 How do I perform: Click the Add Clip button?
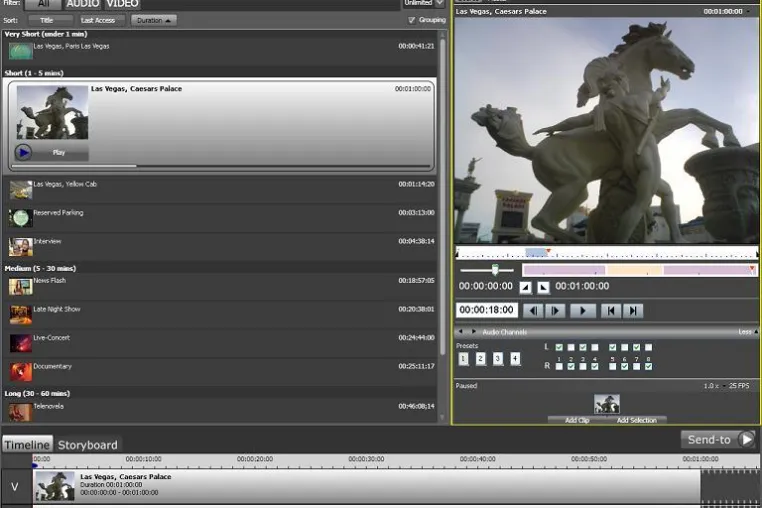[577, 420]
